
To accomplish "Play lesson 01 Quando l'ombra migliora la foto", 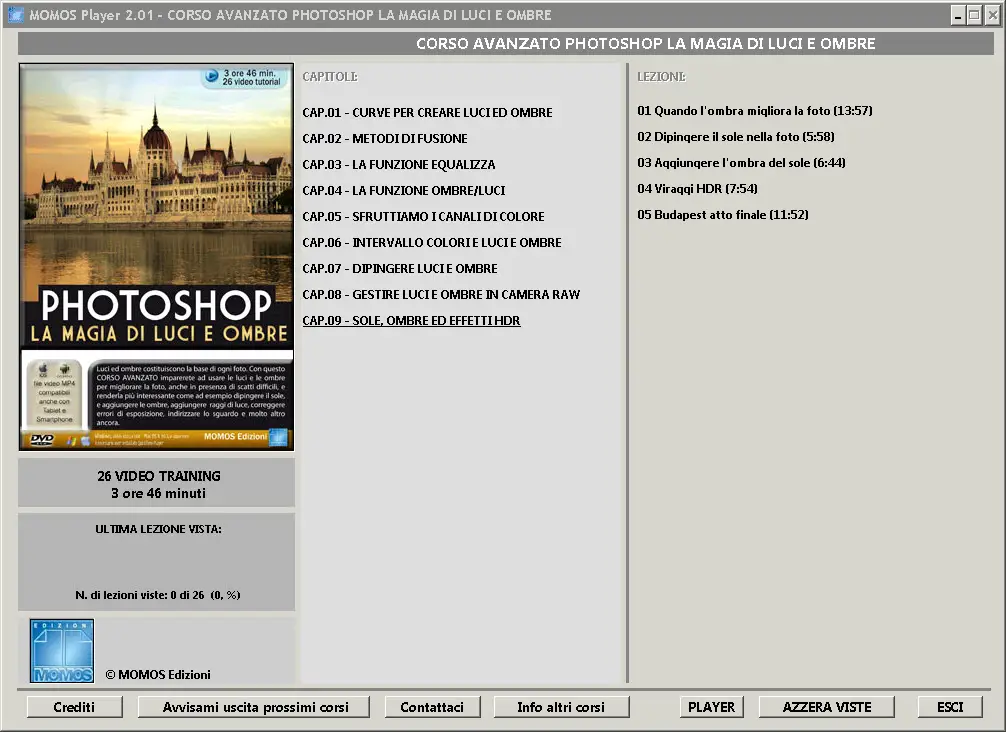I will [754, 110].
